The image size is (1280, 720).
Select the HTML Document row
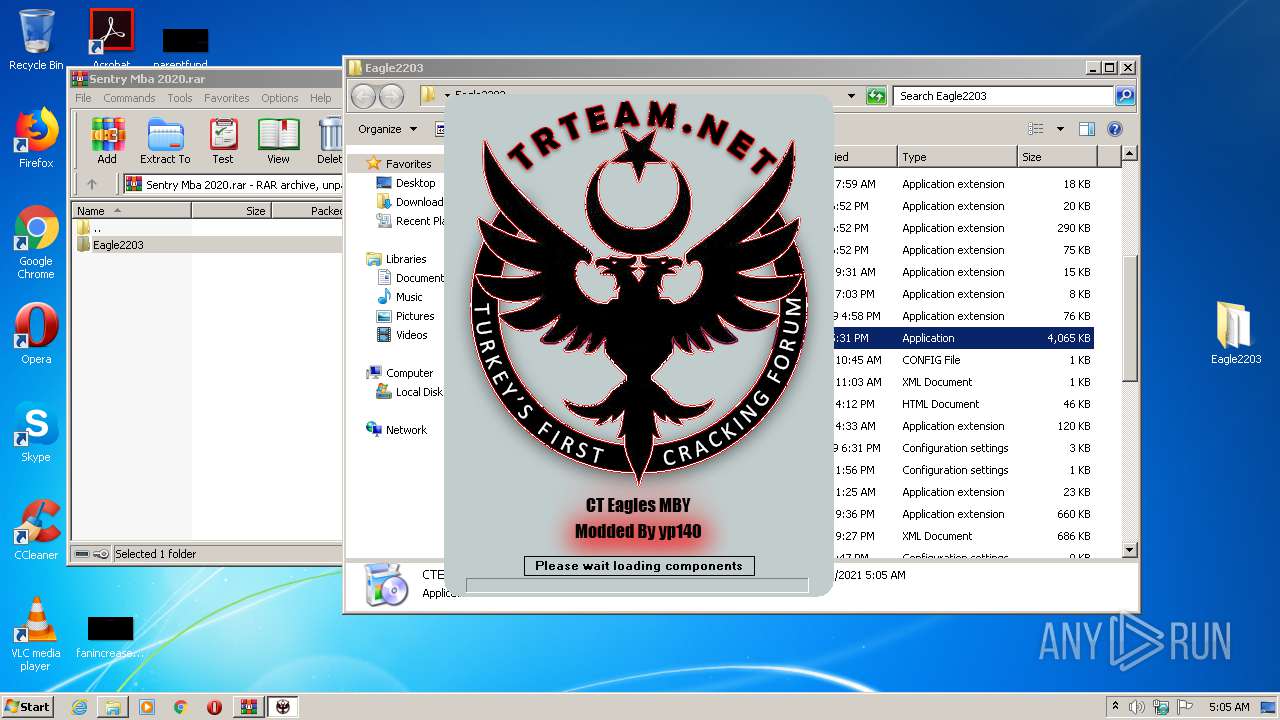pyautogui.click(x=964, y=404)
